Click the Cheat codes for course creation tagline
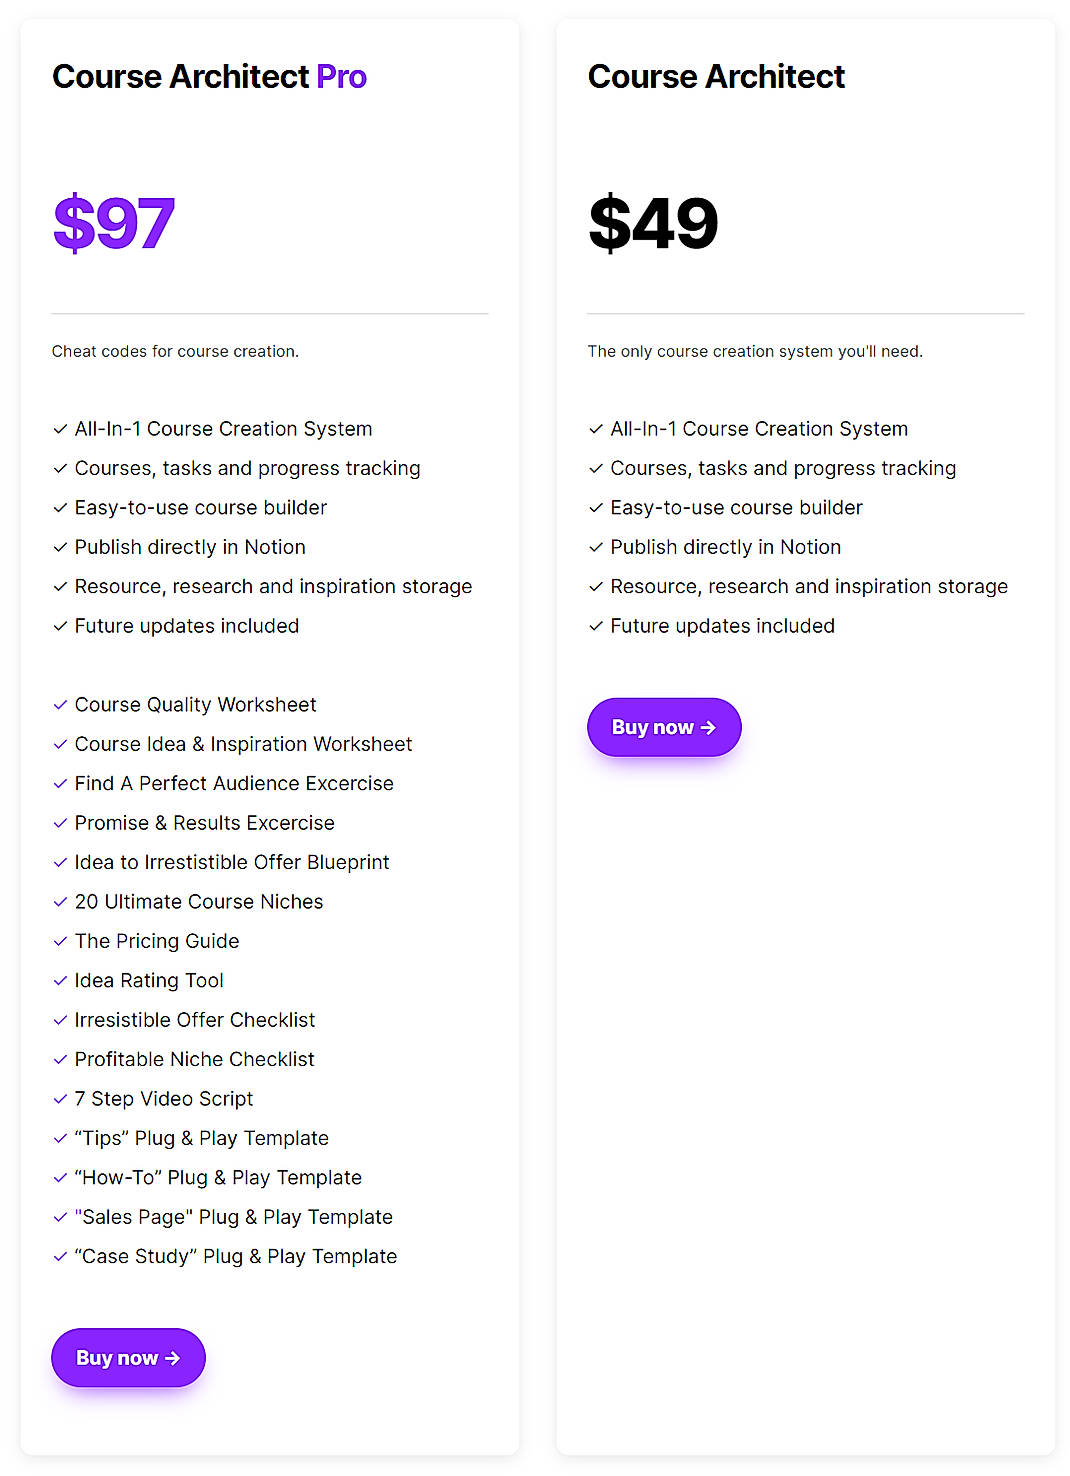Viewport: 1070px width, 1476px height. [x=175, y=351]
